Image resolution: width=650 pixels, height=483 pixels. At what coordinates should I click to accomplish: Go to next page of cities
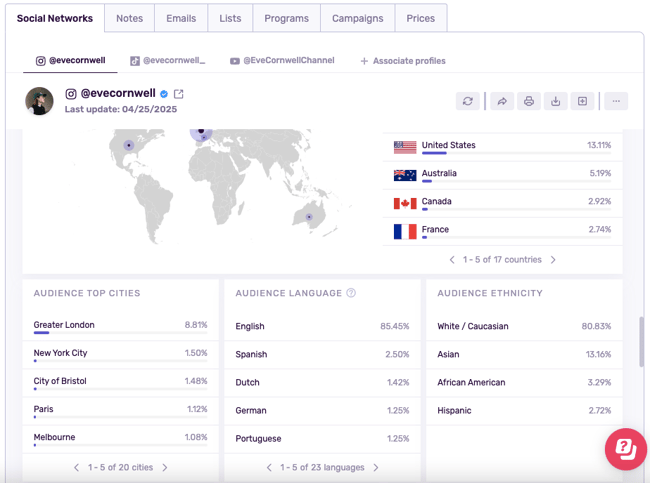(165, 467)
